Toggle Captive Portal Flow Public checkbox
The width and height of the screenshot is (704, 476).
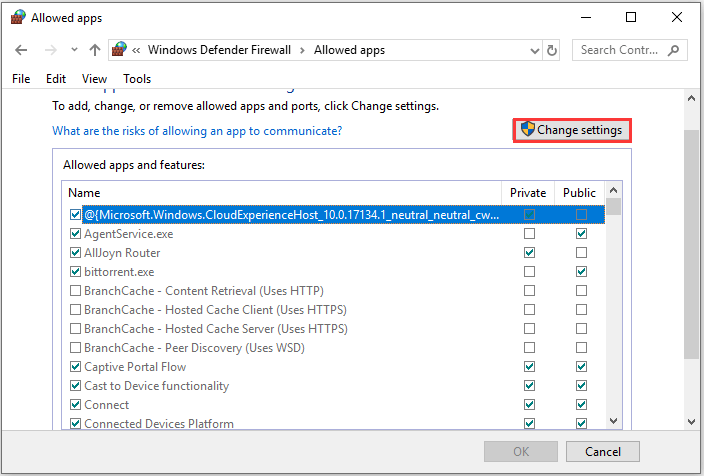click(581, 366)
